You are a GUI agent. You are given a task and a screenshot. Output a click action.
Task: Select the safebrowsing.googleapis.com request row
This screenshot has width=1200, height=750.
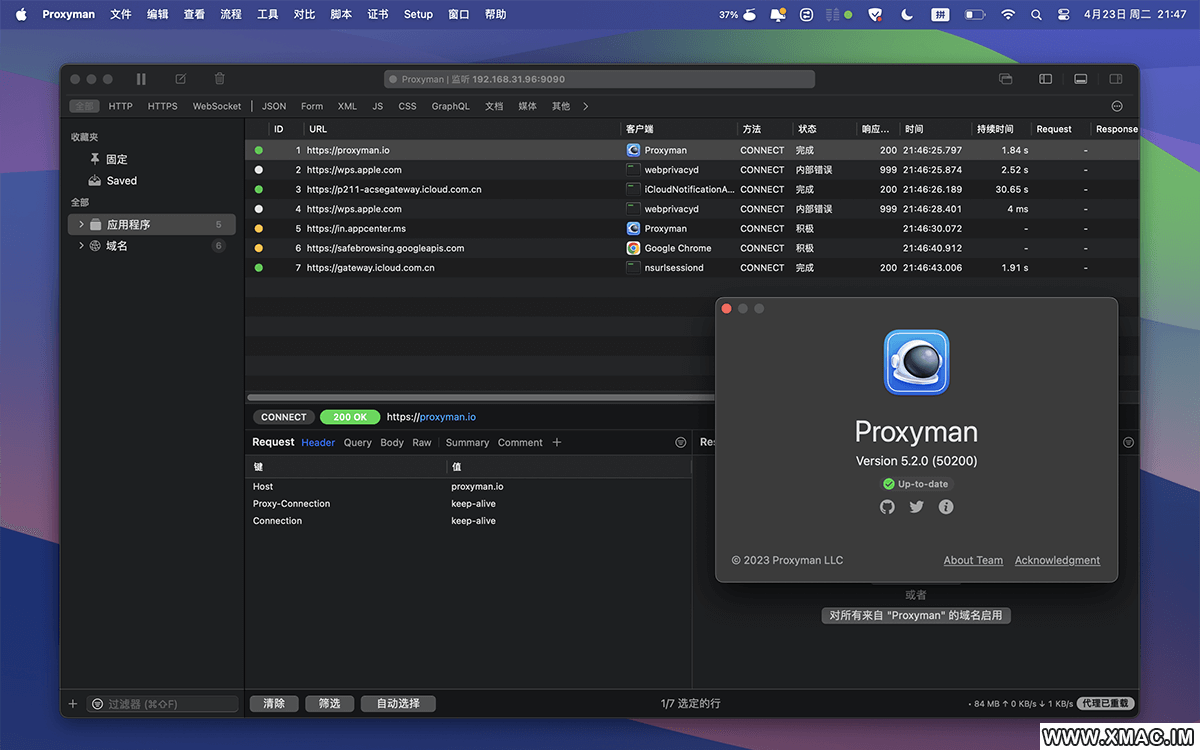coord(692,248)
